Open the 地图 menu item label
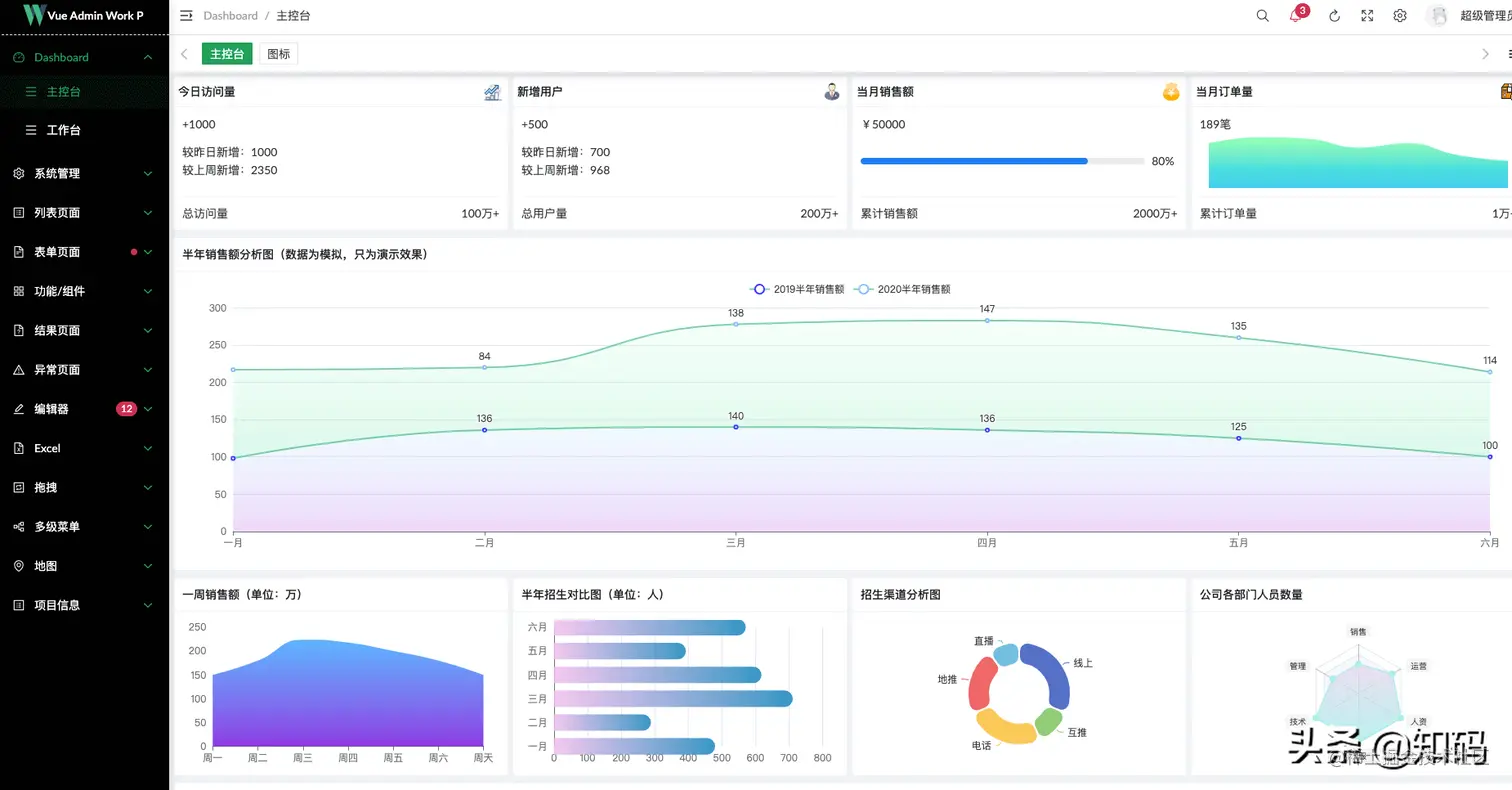This screenshot has height=790, width=1512. point(46,566)
